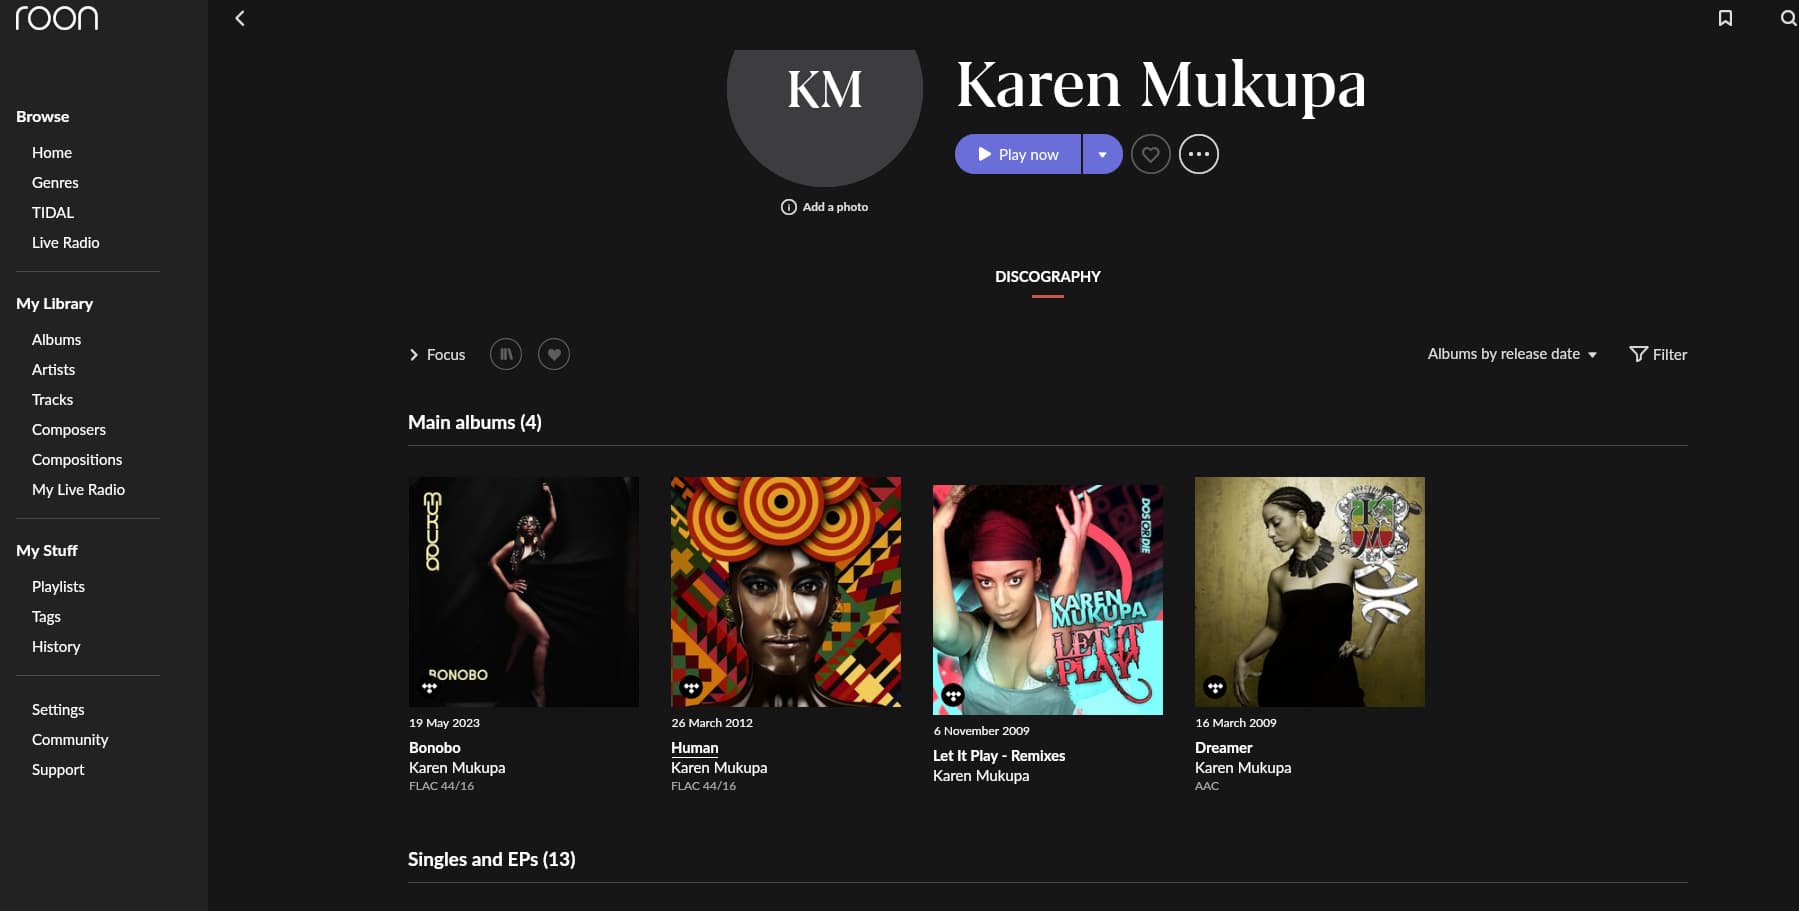
Task: Click the Filter funnel icon
Action: pos(1638,354)
